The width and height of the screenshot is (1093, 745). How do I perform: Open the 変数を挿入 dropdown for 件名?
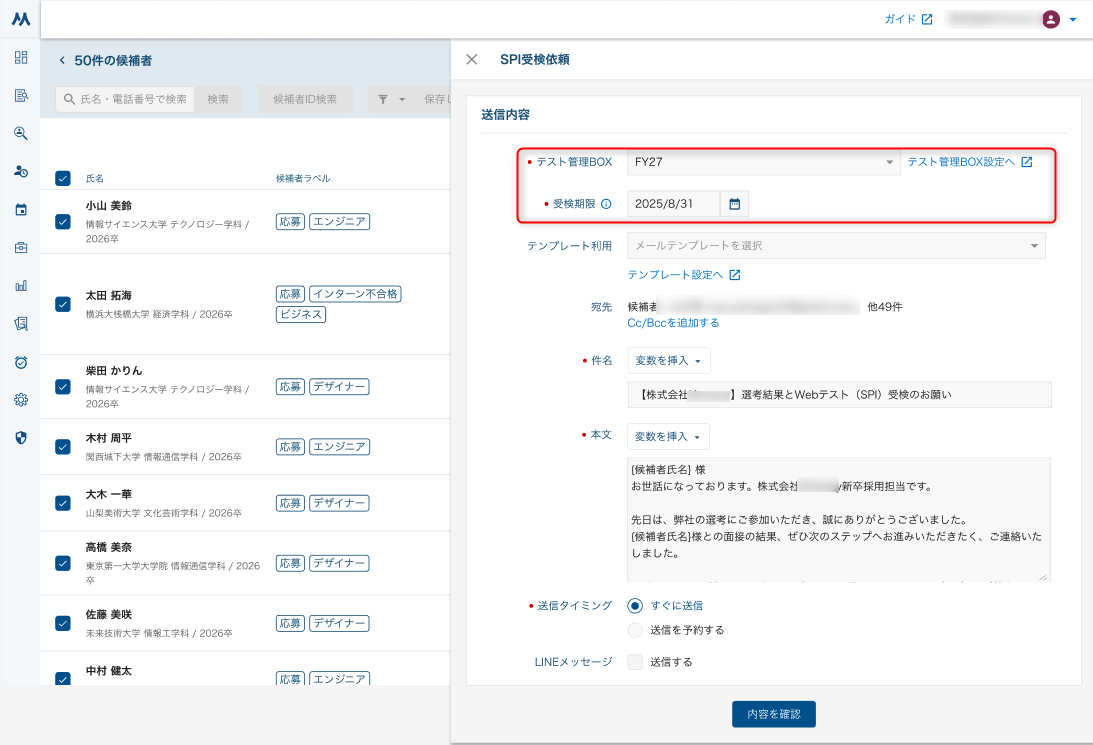669,360
